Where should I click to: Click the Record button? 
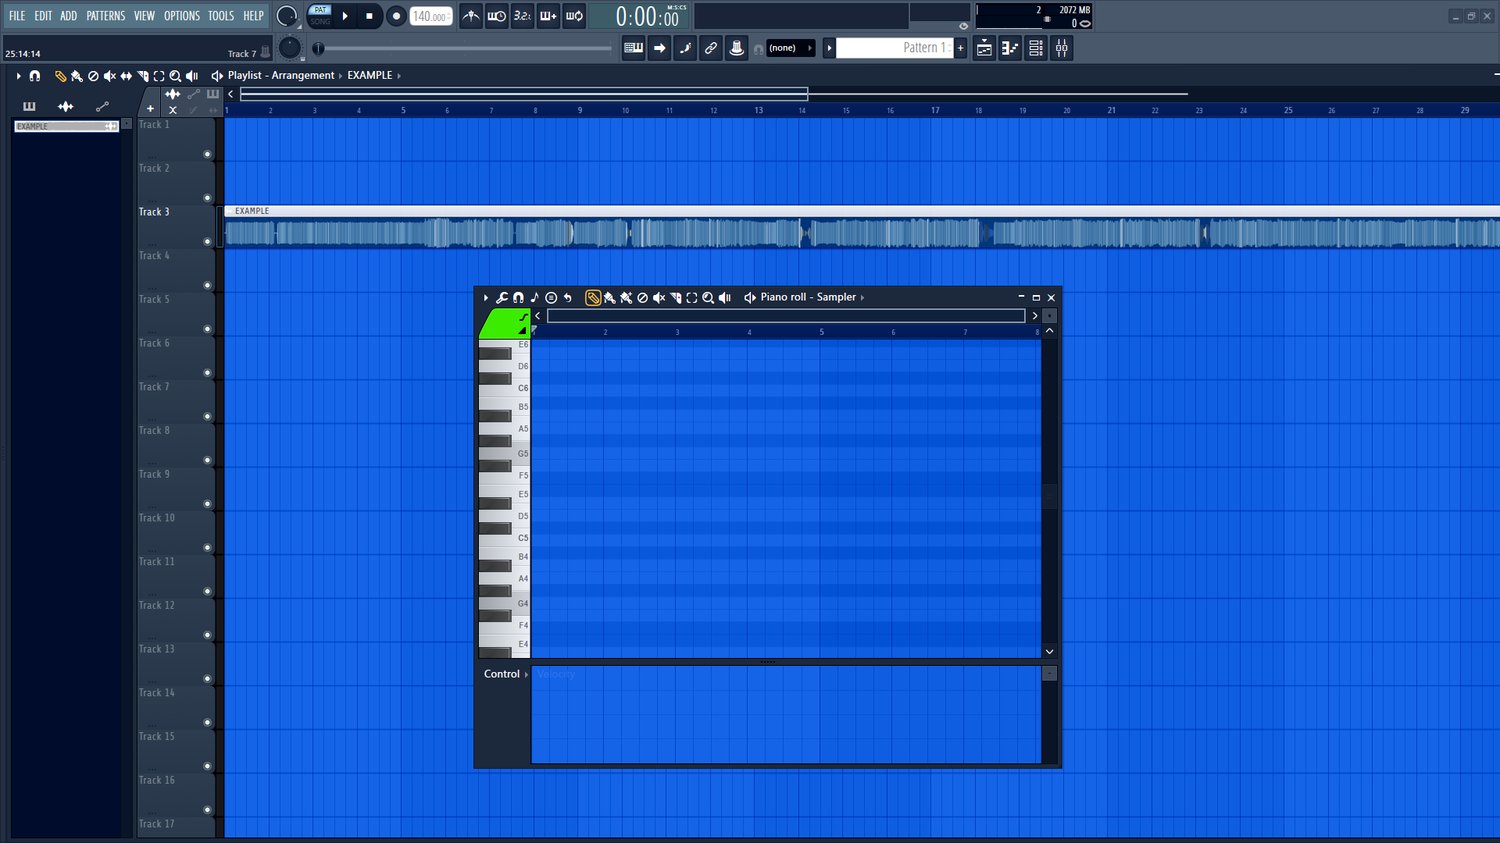396,16
